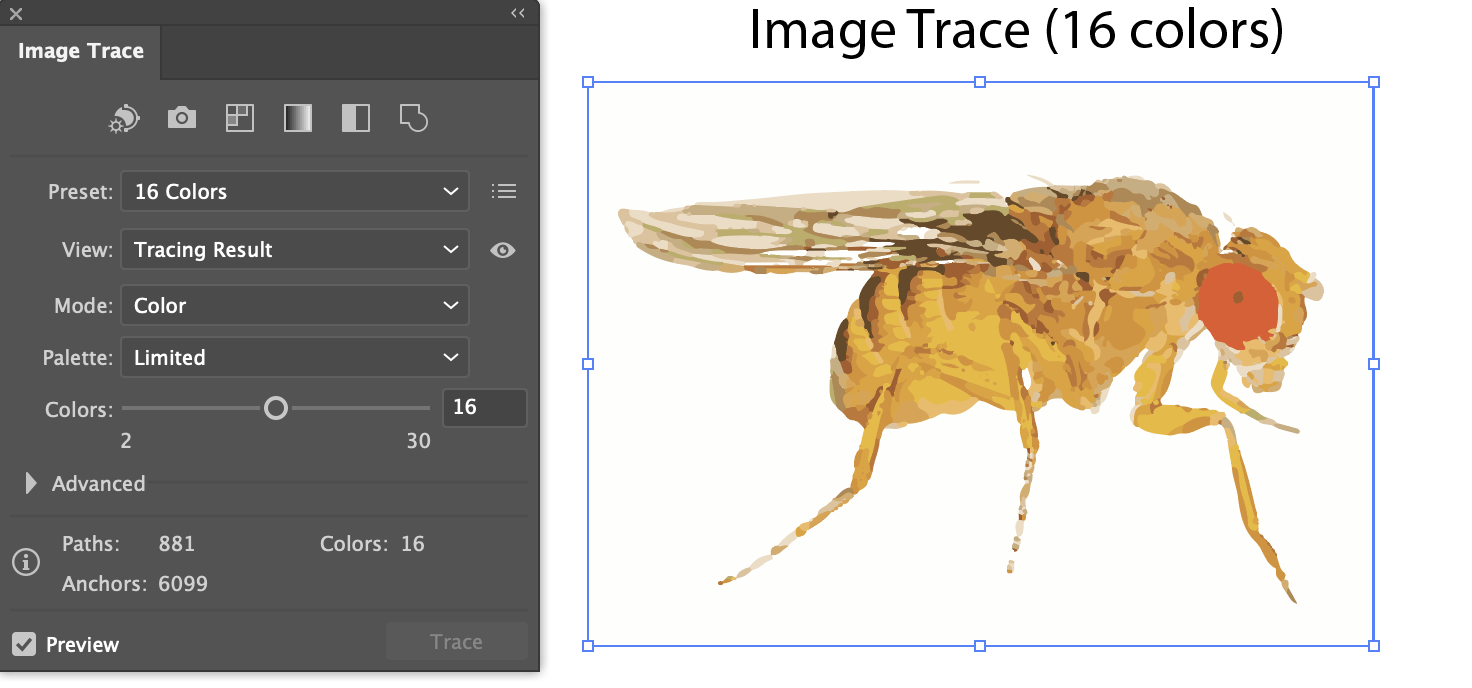This screenshot has height=688, width=1472.
Task: Open the Mode dropdown set to Color
Action: (295, 306)
